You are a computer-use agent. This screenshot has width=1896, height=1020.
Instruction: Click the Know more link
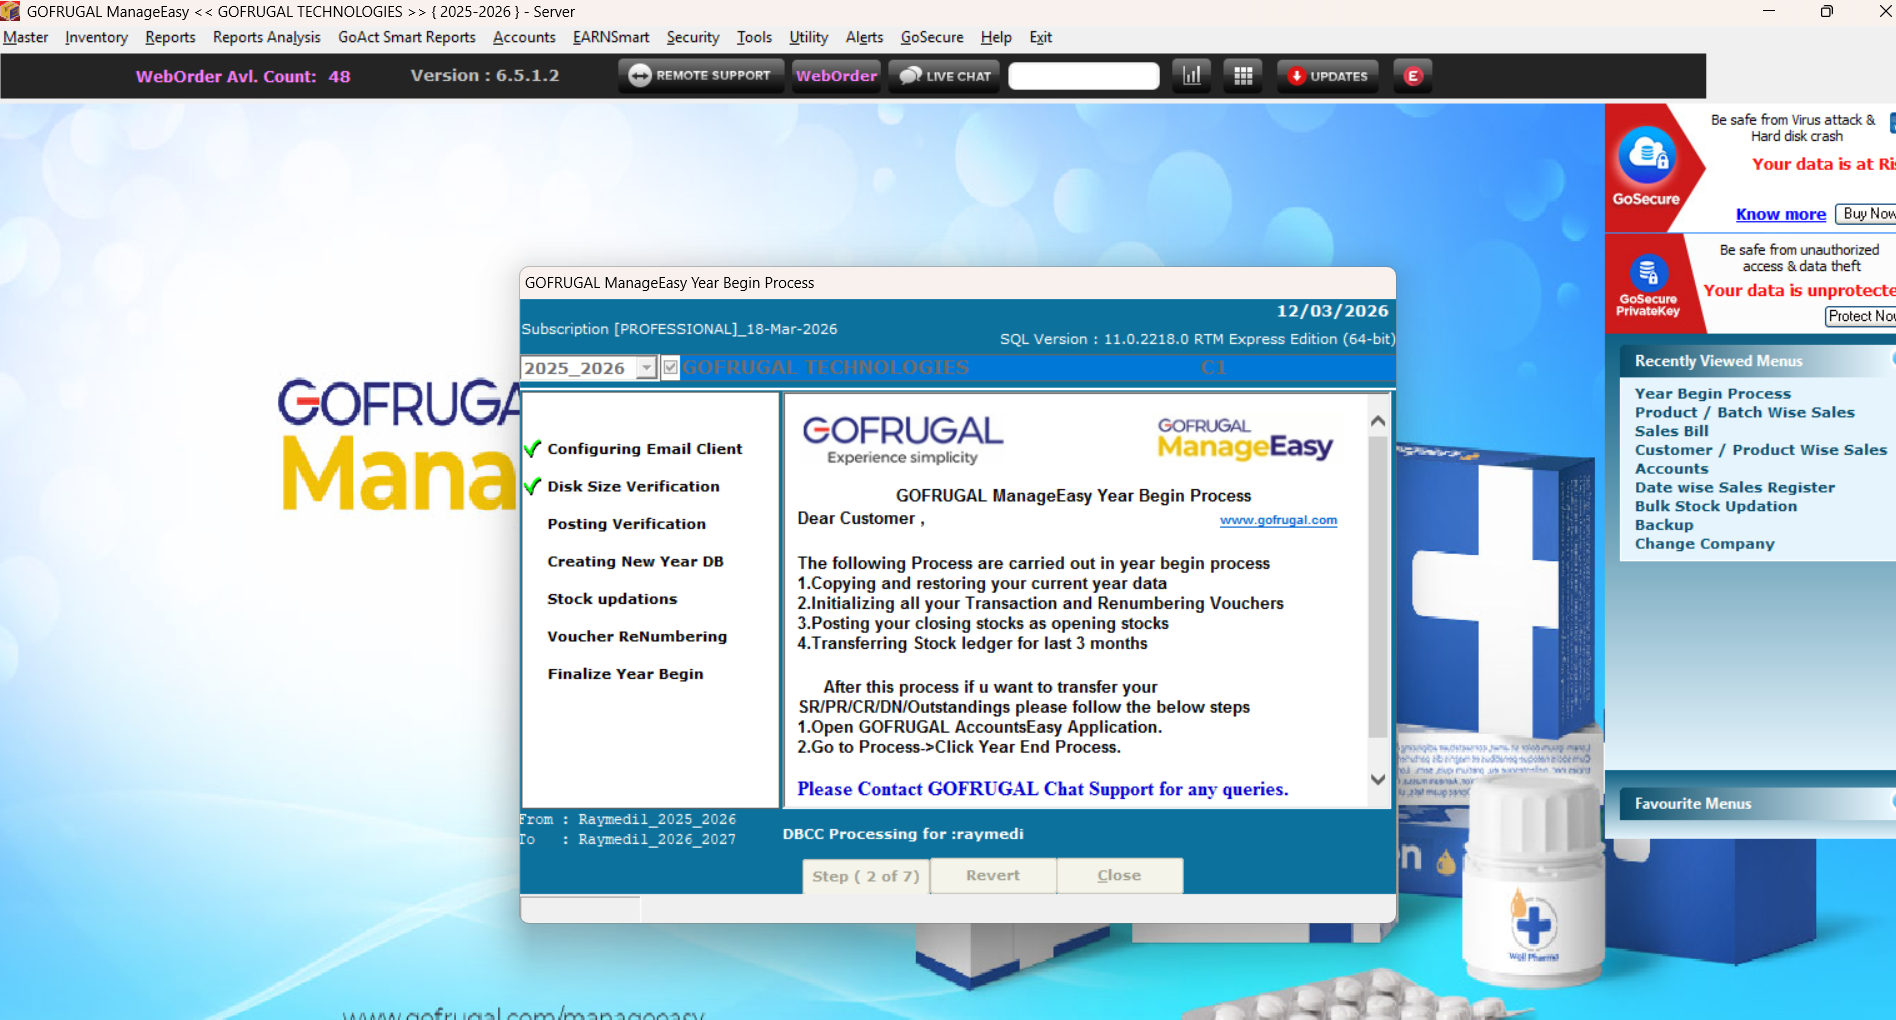tap(1780, 214)
